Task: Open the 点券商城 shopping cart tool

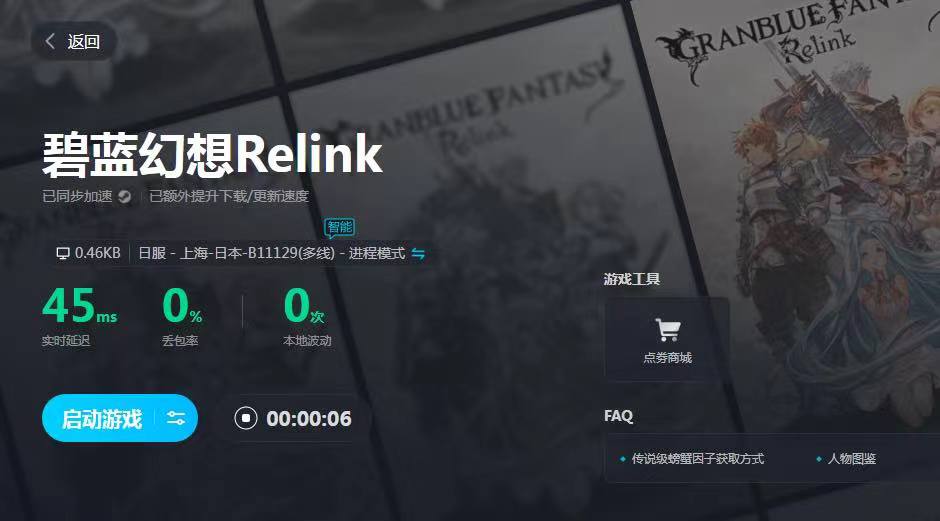Action: 667,339
